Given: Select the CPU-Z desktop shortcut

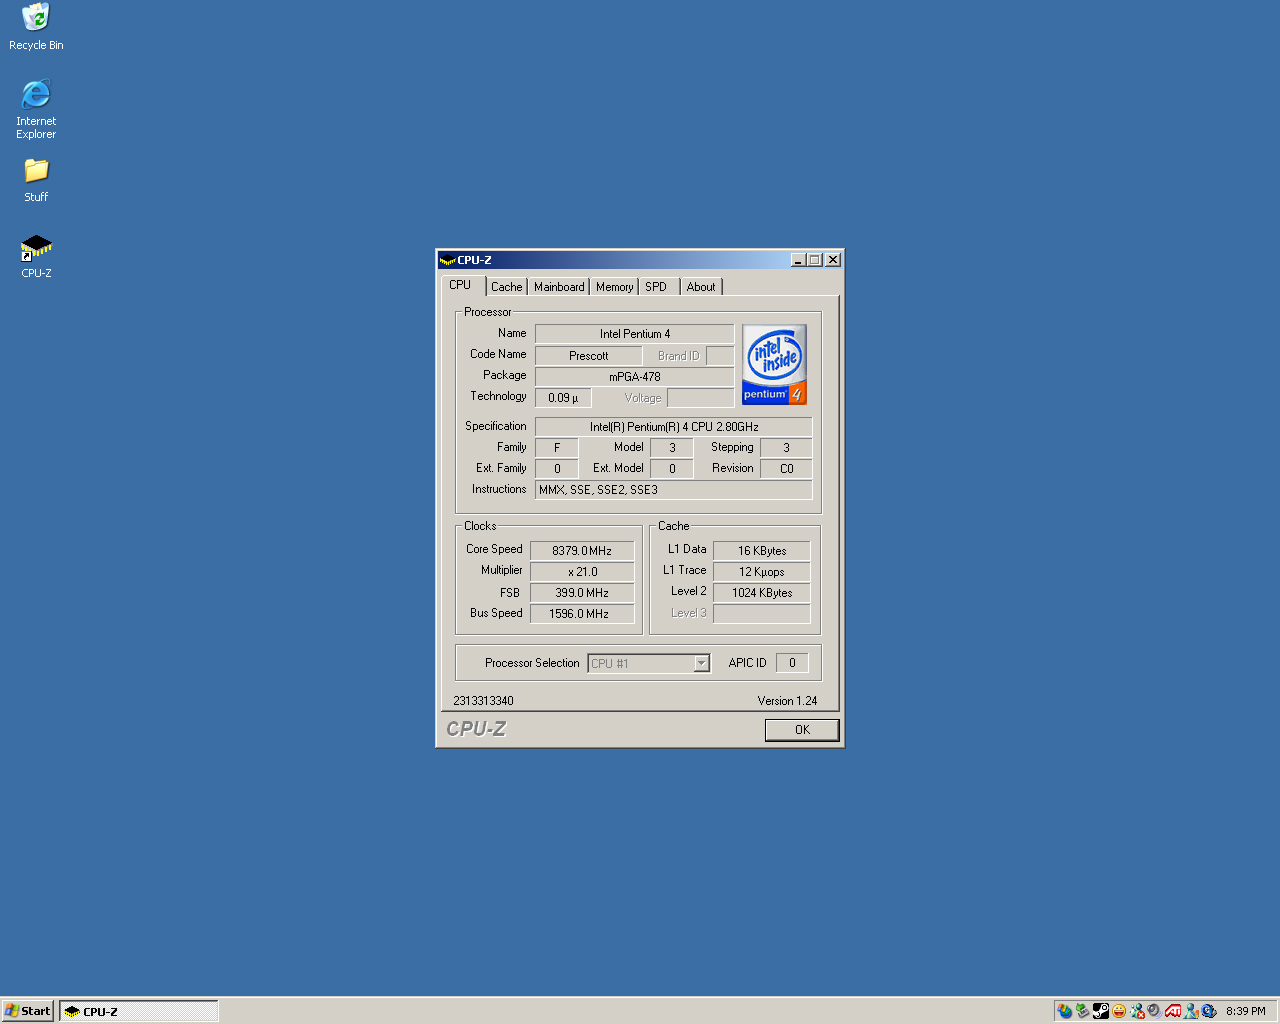Looking at the screenshot, I should coord(36,256).
